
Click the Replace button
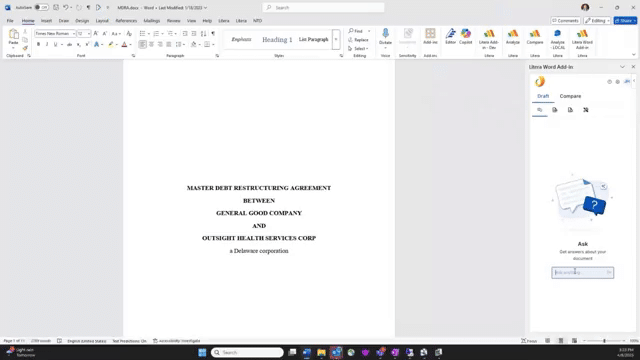click(x=358, y=40)
